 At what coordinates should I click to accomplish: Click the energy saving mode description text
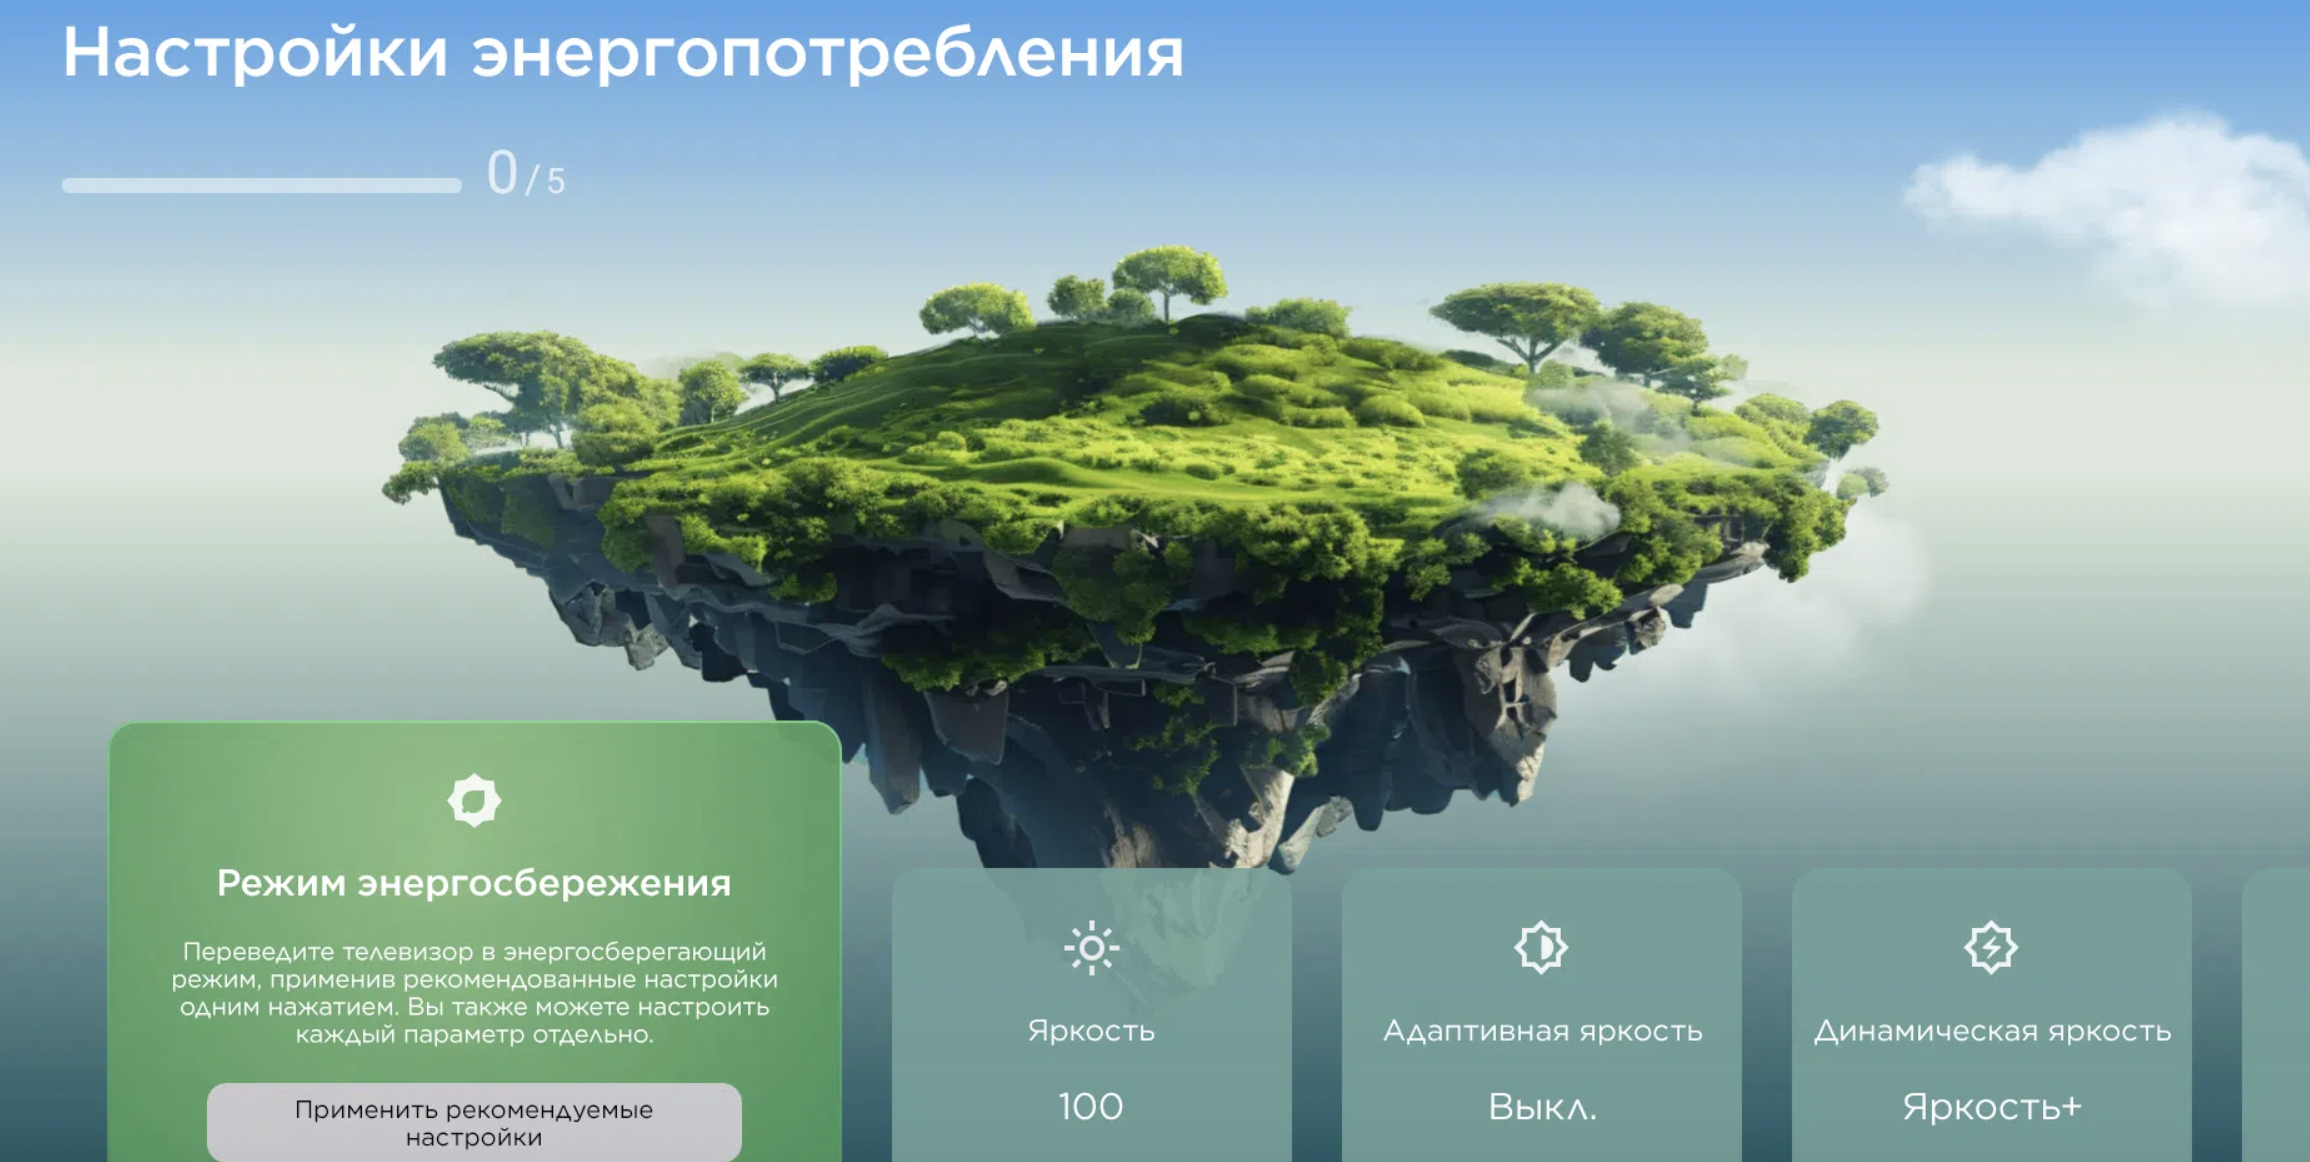(474, 992)
